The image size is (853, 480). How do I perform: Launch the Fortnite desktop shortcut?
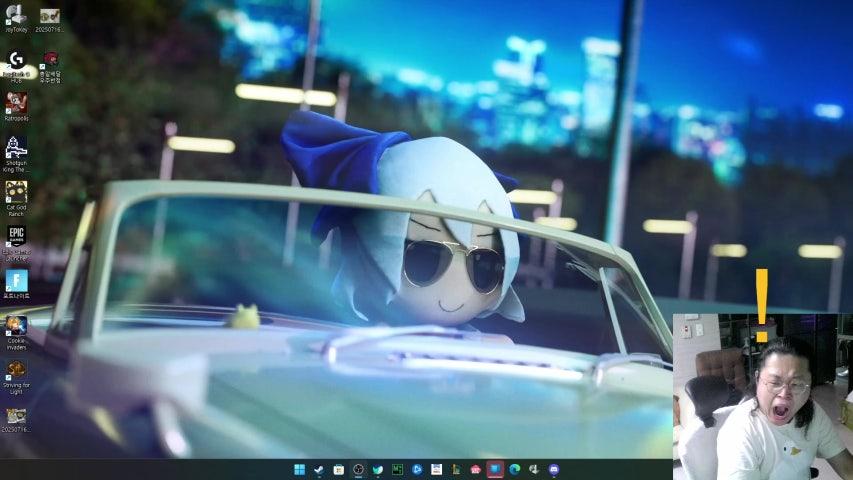(x=16, y=285)
